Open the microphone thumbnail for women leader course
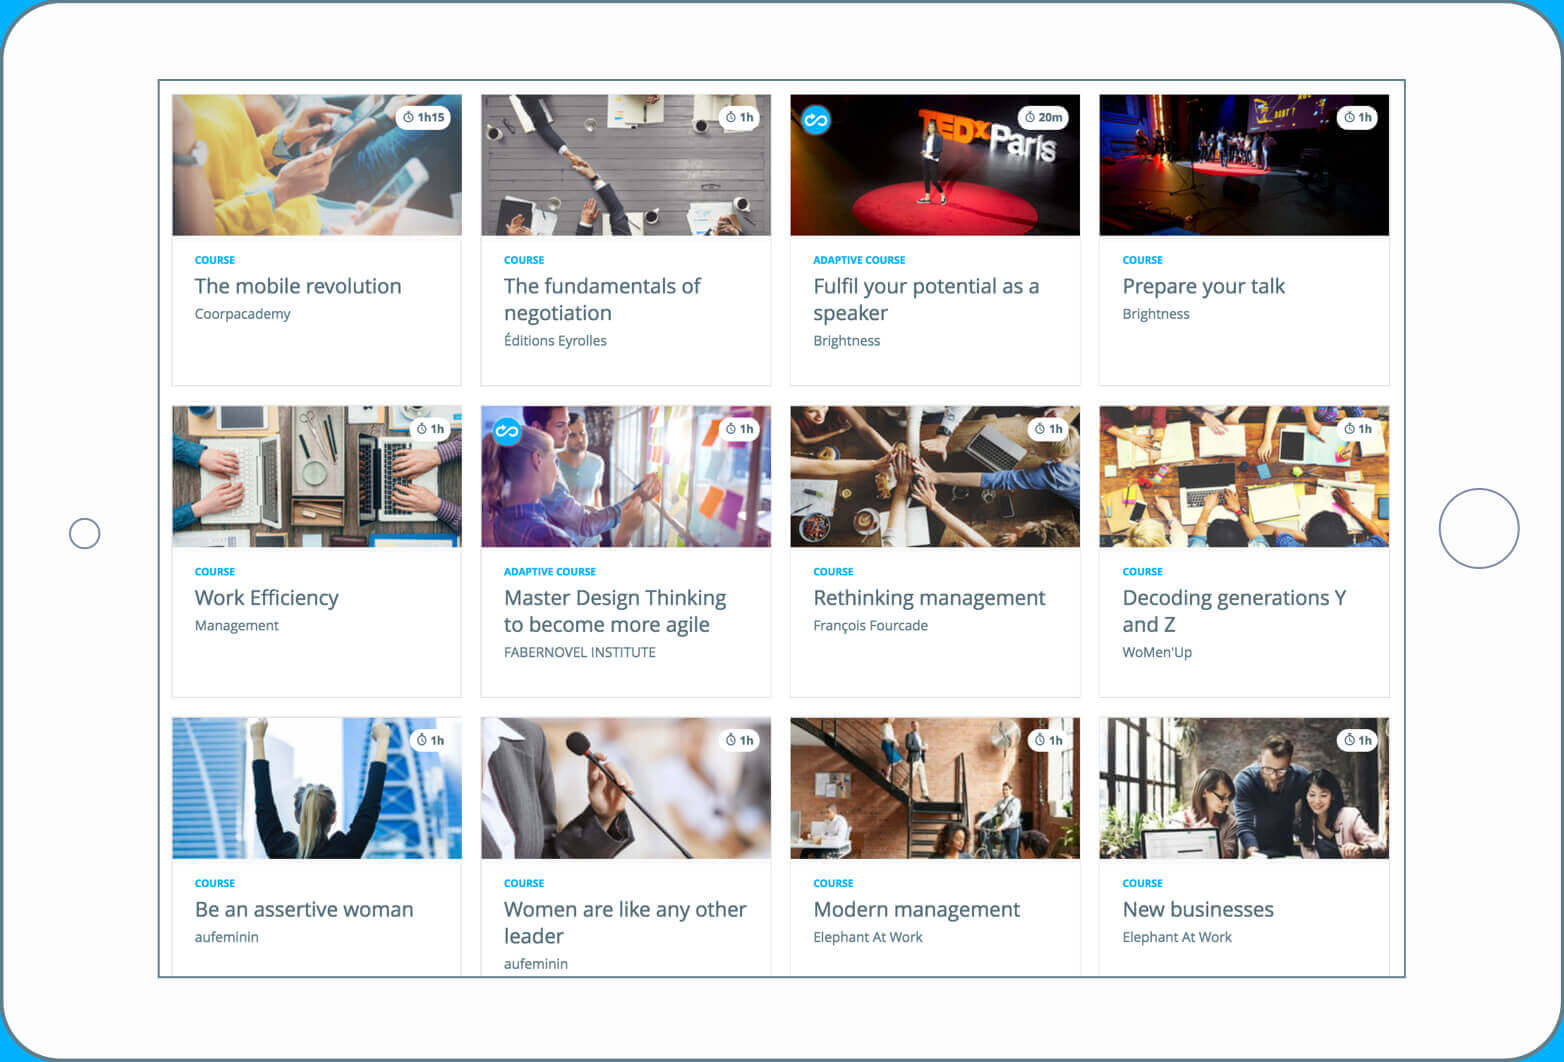The height and width of the screenshot is (1062, 1564). pyautogui.click(x=626, y=788)
